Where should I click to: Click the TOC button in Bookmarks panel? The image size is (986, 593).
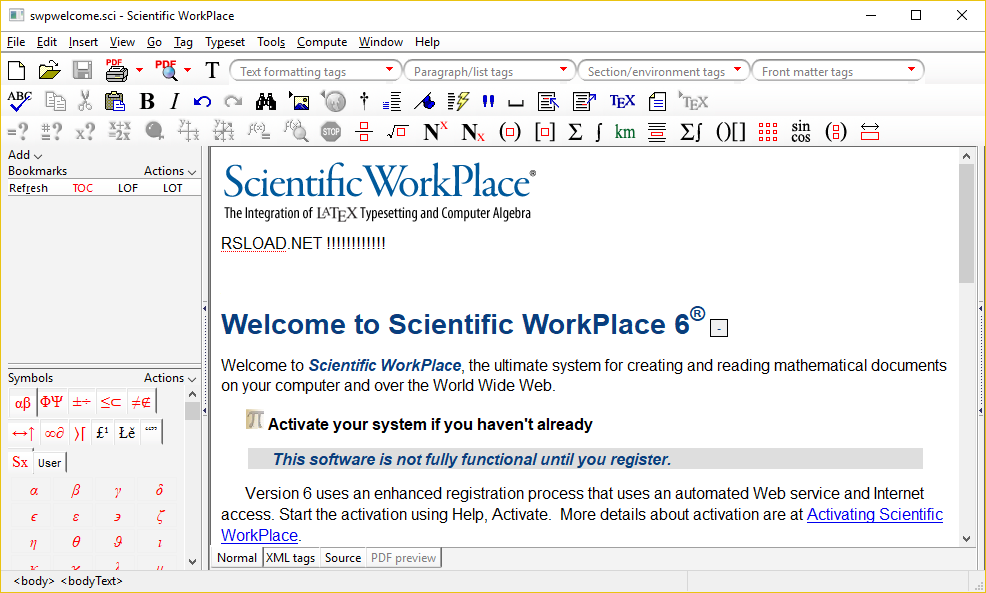click(x=82, y=187)
